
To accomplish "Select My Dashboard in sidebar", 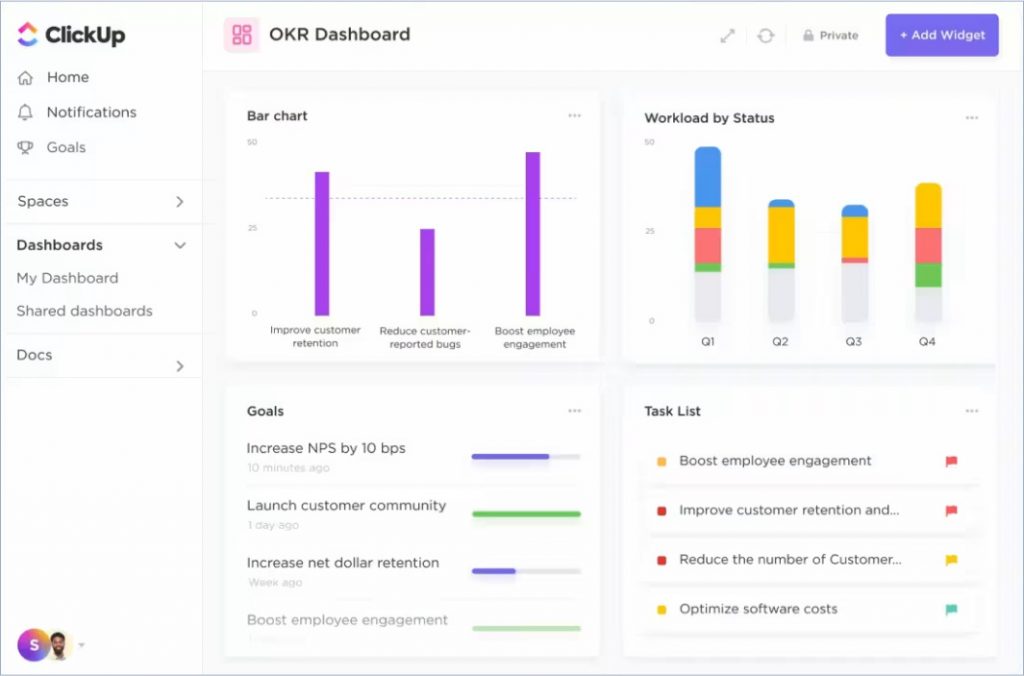I will [x=67, y=278].
